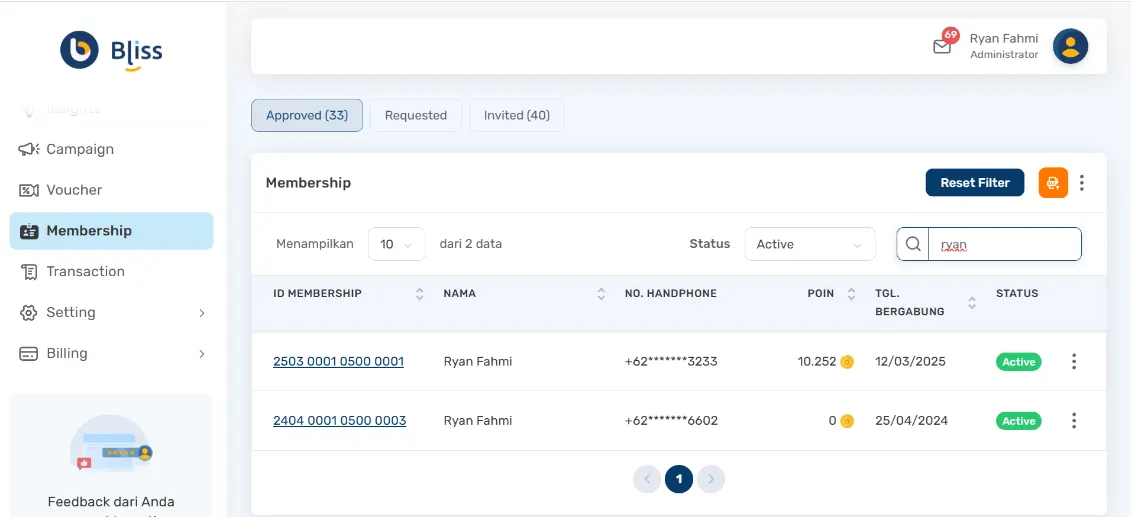Open row actions for membership 2404 0001 0500 0003

1074,421
